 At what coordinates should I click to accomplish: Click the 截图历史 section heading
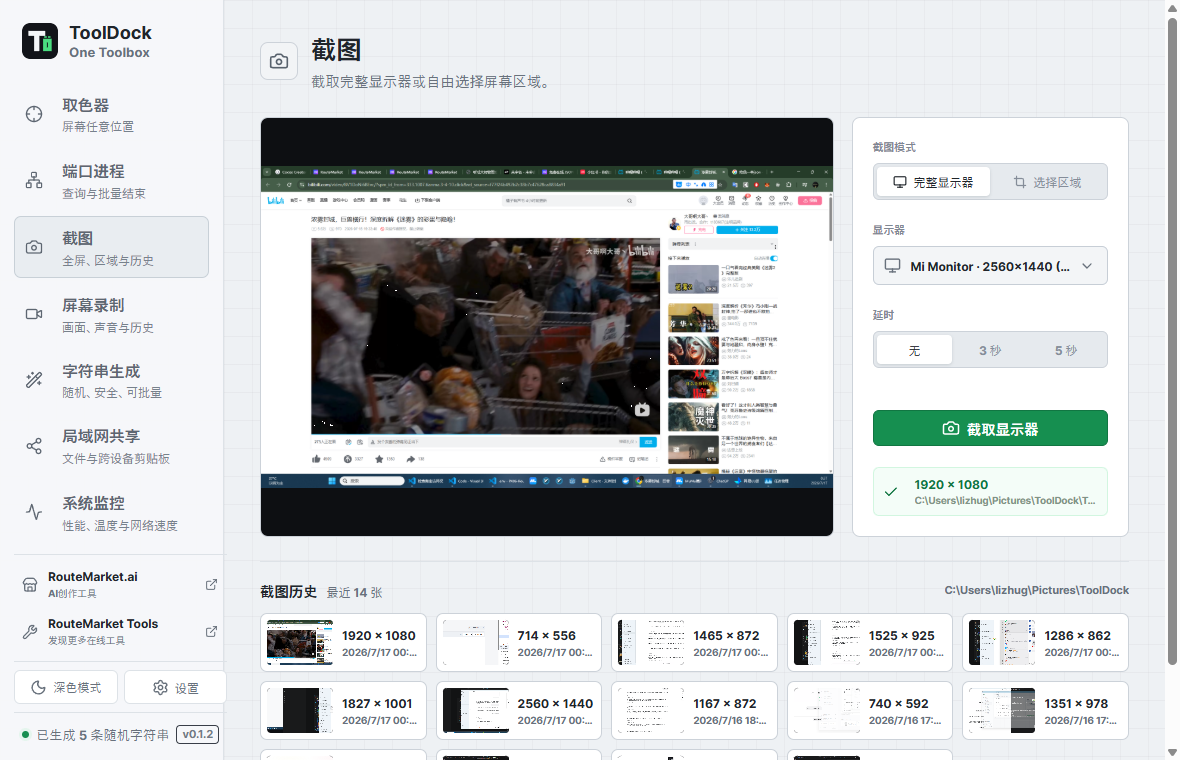[289, 592]
